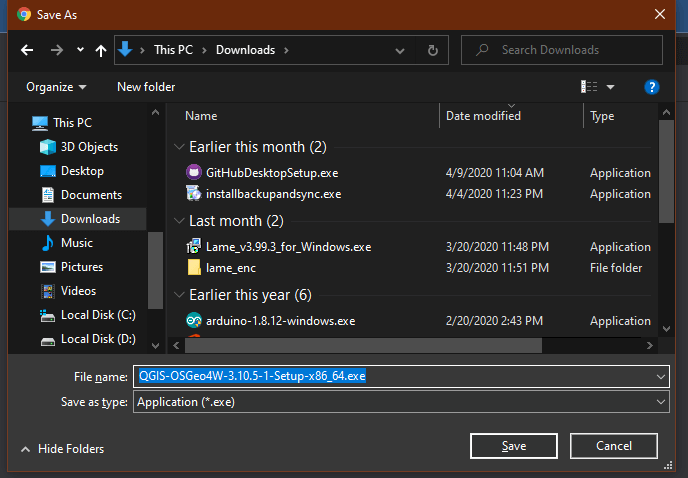Open the 'Save as type' combo box
Viewport: 688px width, 478px height.
tap(401, 402)
